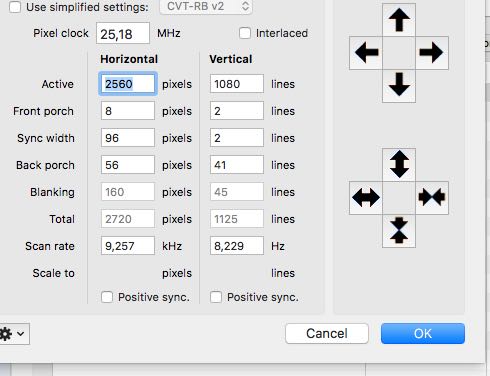
Task: Click the vertical Active lines field
Action: pyautogui.click(x=237, y=84)
